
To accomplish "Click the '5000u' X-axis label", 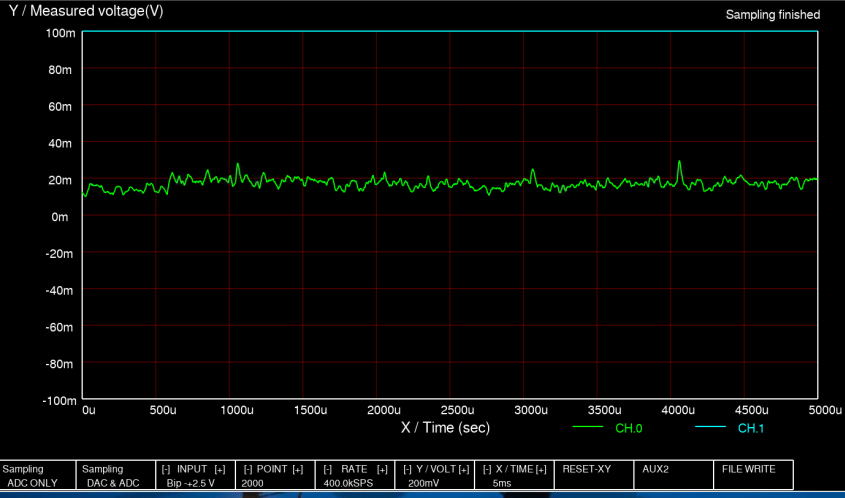I will [x=825, y=411].
